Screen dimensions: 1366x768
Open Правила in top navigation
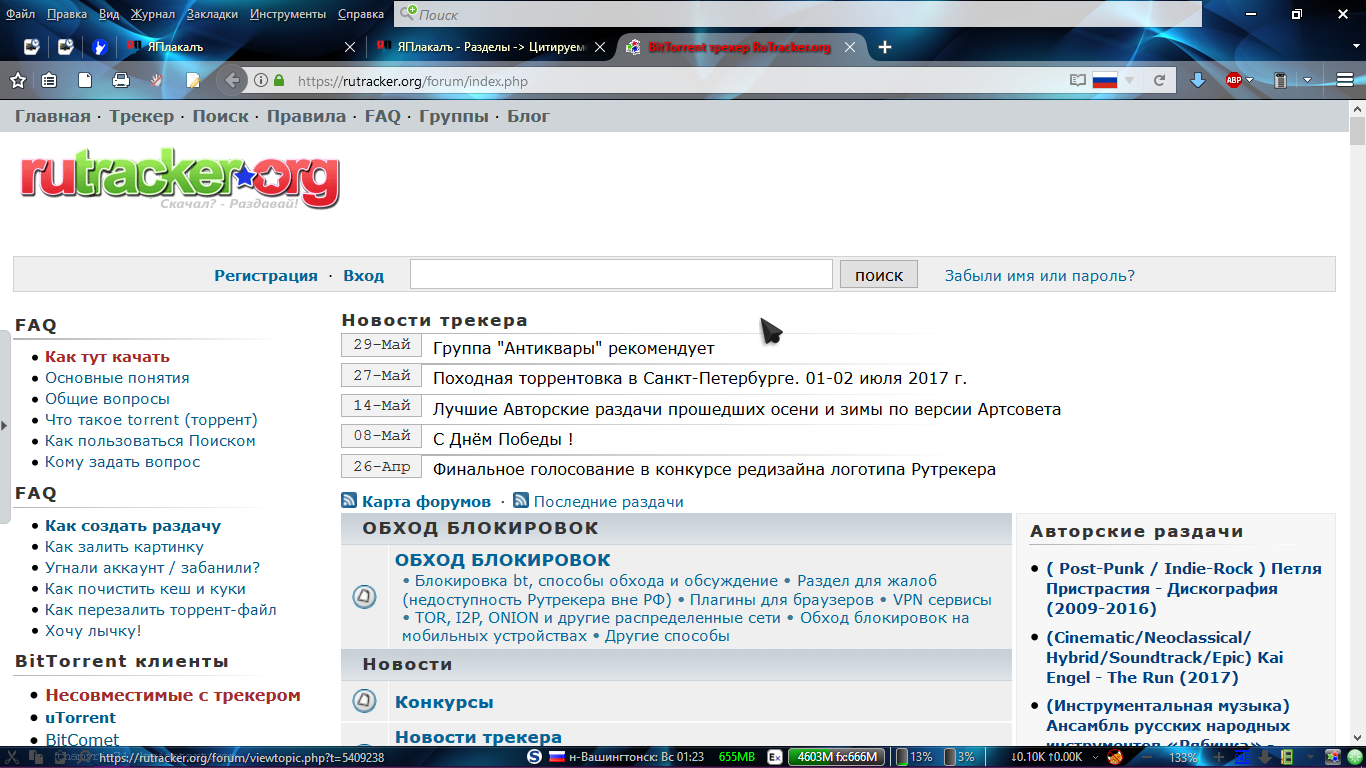pyautogui.click(x=306, y=116)
